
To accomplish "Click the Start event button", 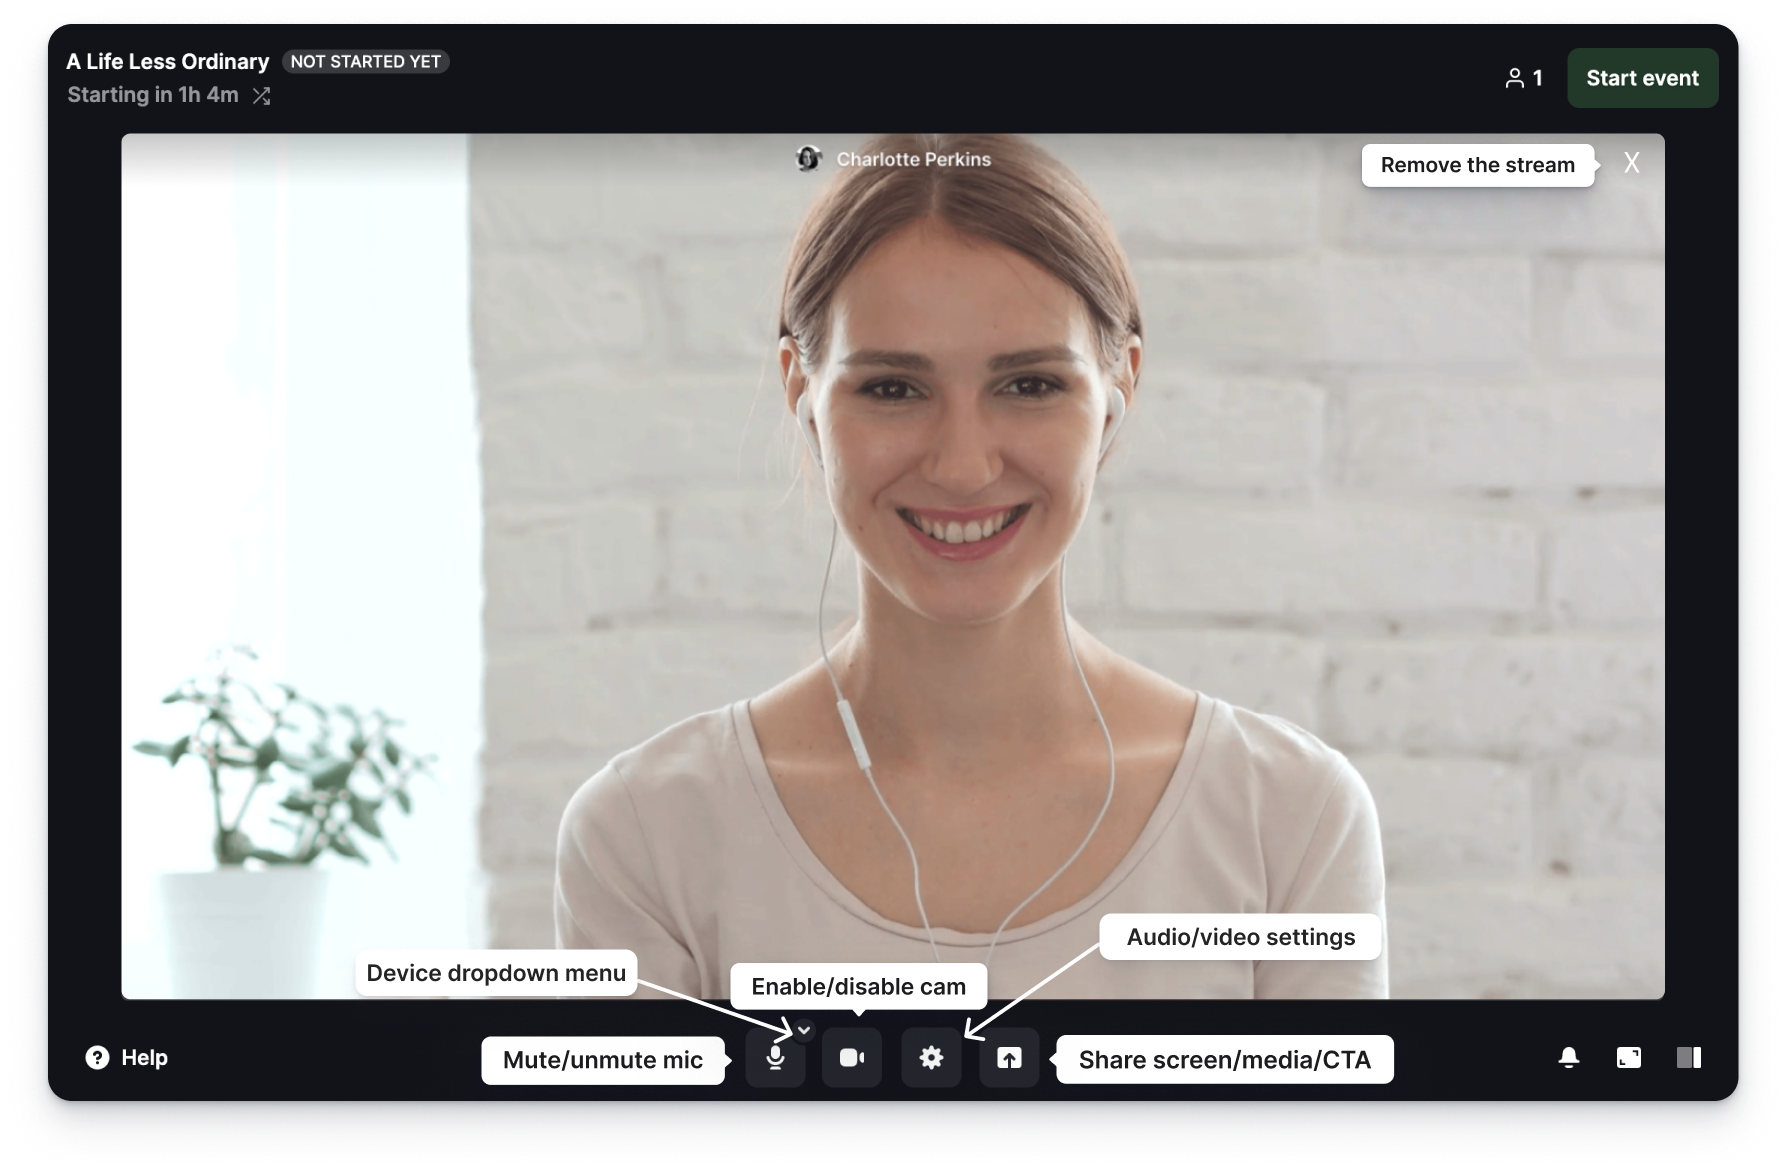I will 1642,77.
